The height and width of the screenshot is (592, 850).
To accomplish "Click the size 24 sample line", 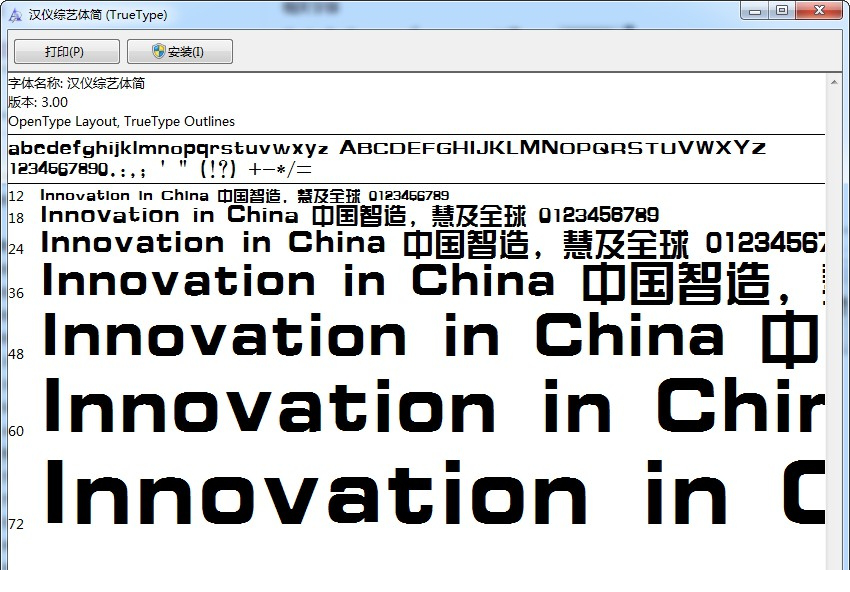I will click(x=433, y=243).
